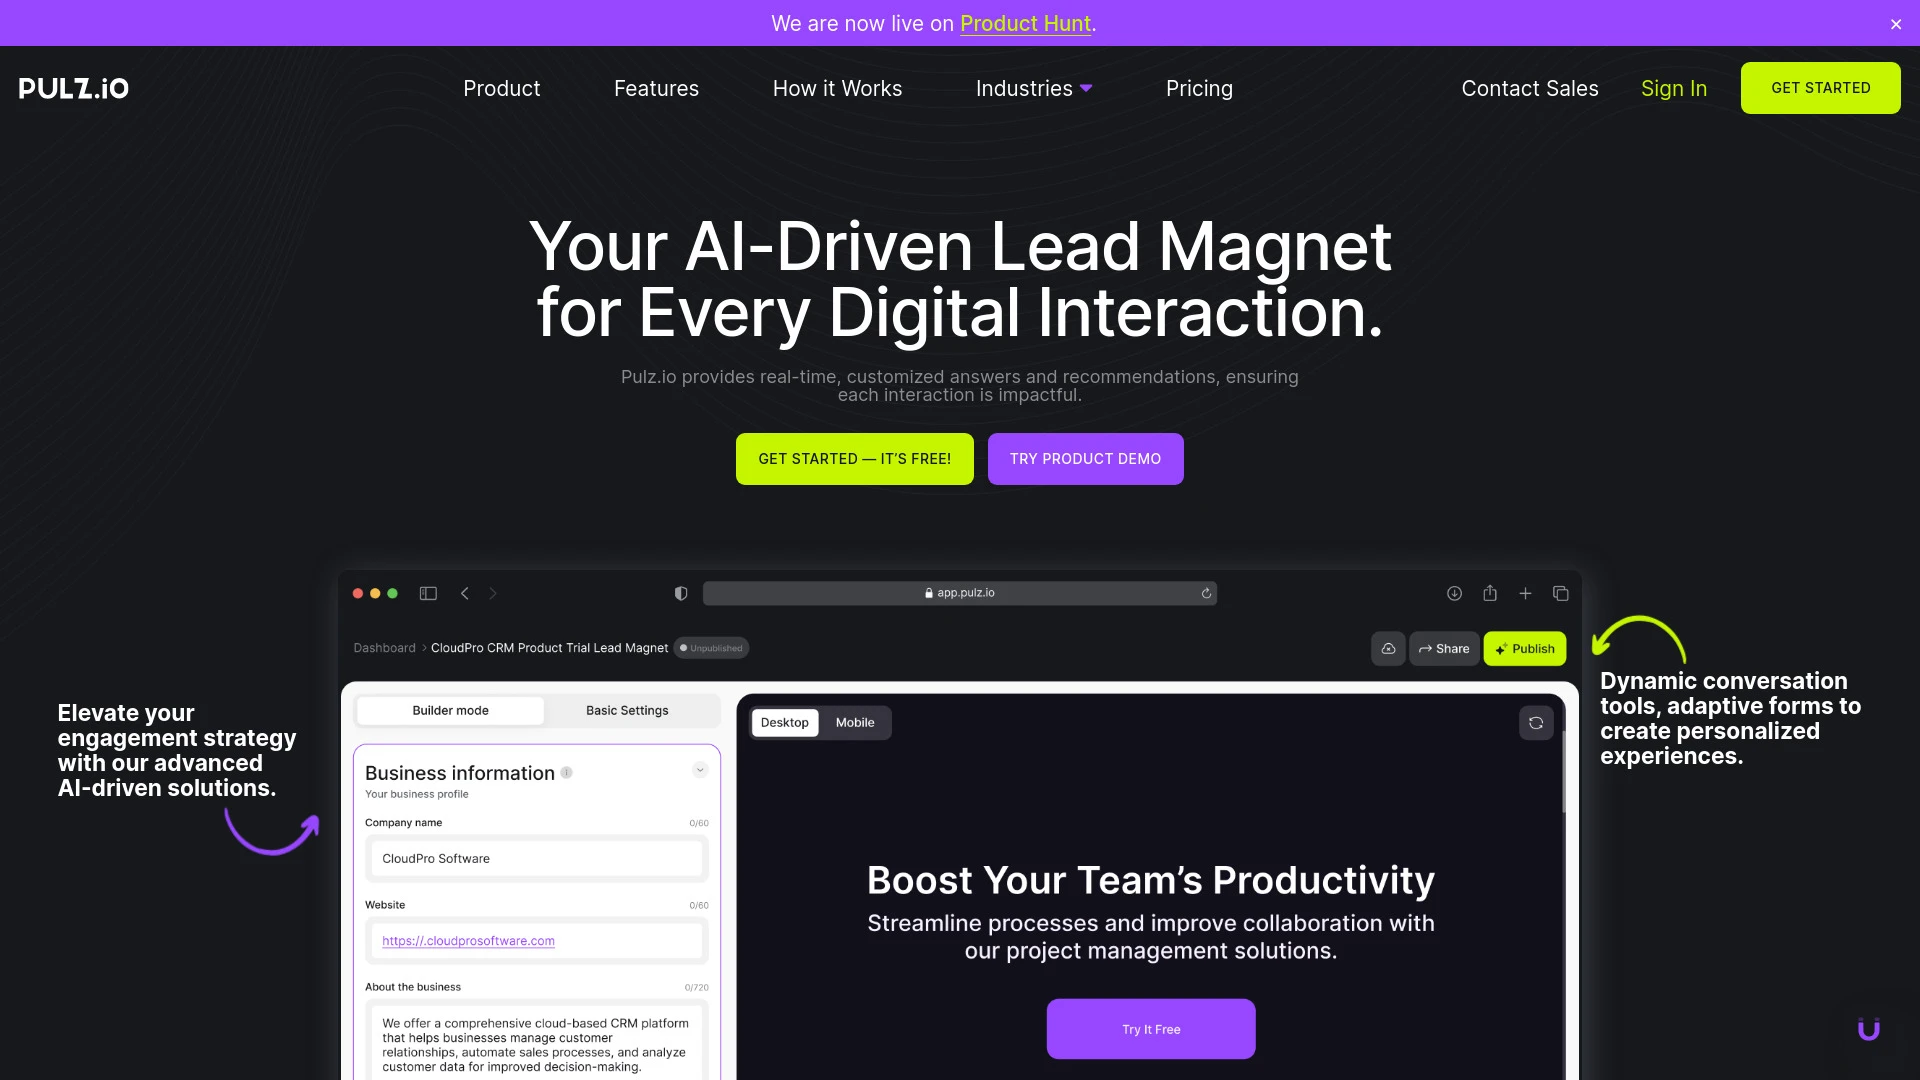Click GET STARTED IT'S FREE button
Viewport: 1920px width, 1080px height.
point(855,459)
